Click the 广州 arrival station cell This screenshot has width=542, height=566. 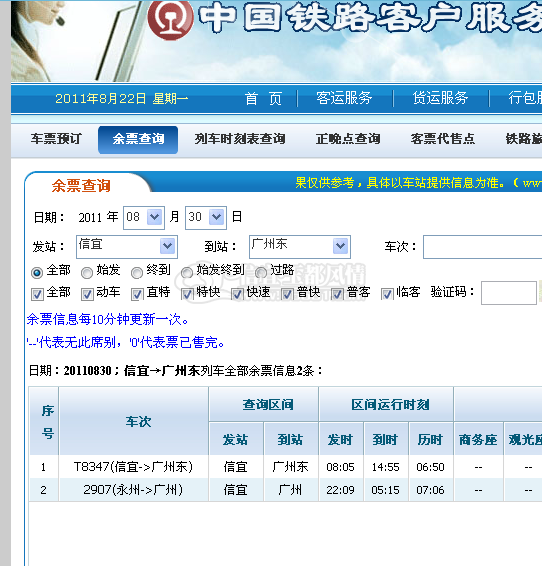[290, 490]
